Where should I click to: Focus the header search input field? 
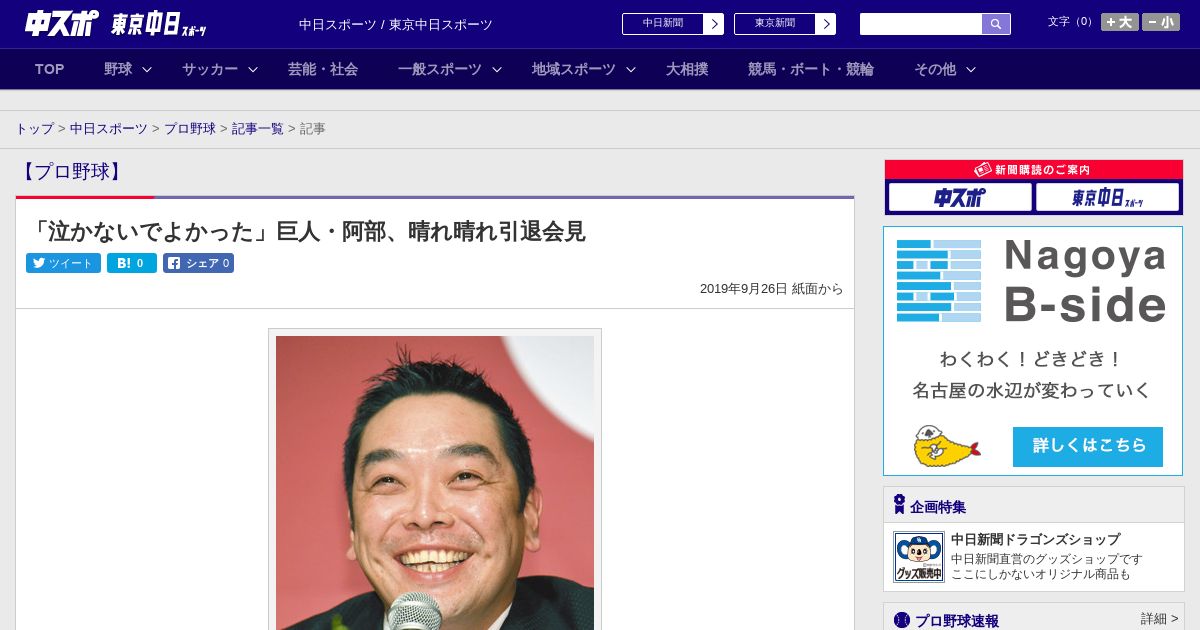[921, 24]
